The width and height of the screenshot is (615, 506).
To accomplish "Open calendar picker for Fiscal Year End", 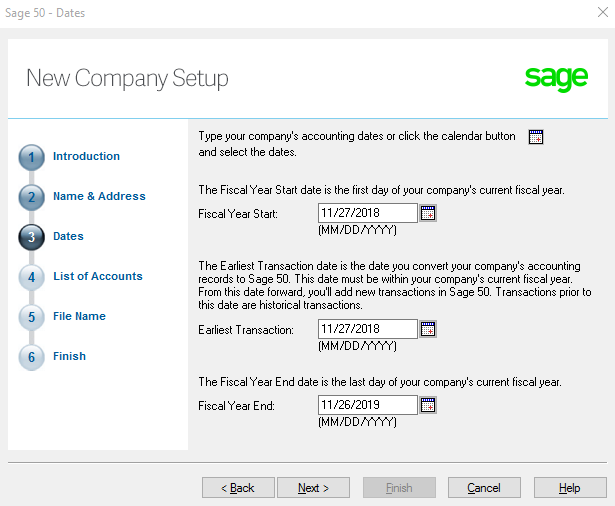I will (428, 405).
